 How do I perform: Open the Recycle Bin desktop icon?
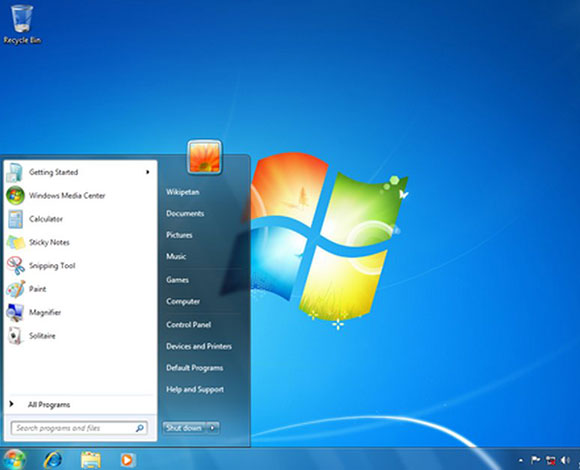(x=22, y=24)
